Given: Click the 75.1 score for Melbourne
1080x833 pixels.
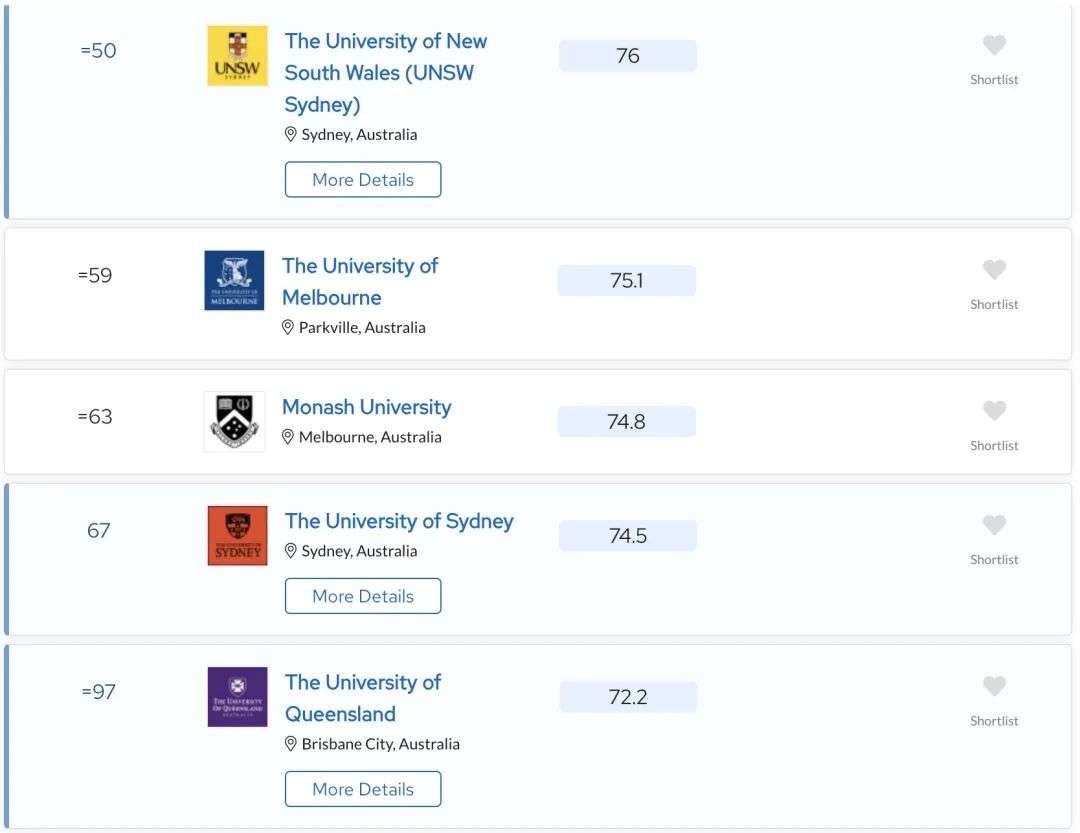Looking at the screenshot, I should (x=627, y=280).
